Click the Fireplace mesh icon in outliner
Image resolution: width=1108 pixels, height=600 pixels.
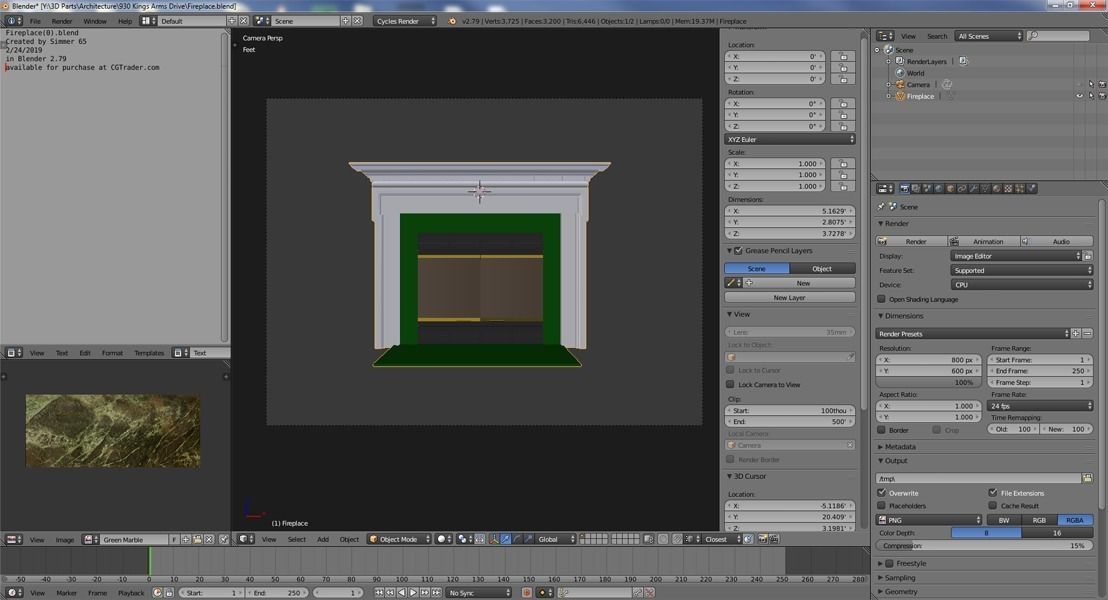point(900,96)
